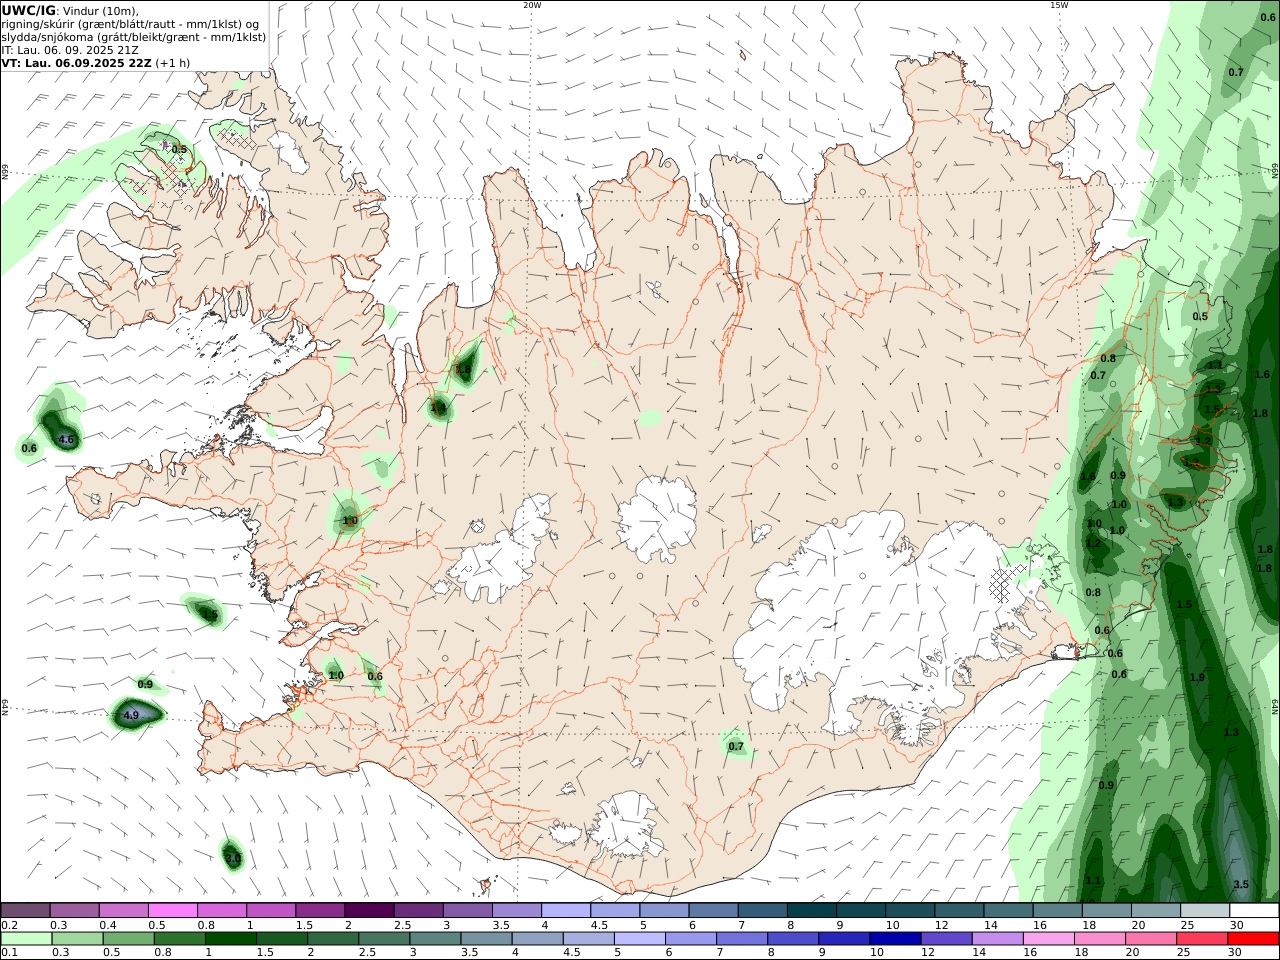This screenshot has width=1280, height=960.
Task: Click the 20W longitude label
Action: pos(532,5)
